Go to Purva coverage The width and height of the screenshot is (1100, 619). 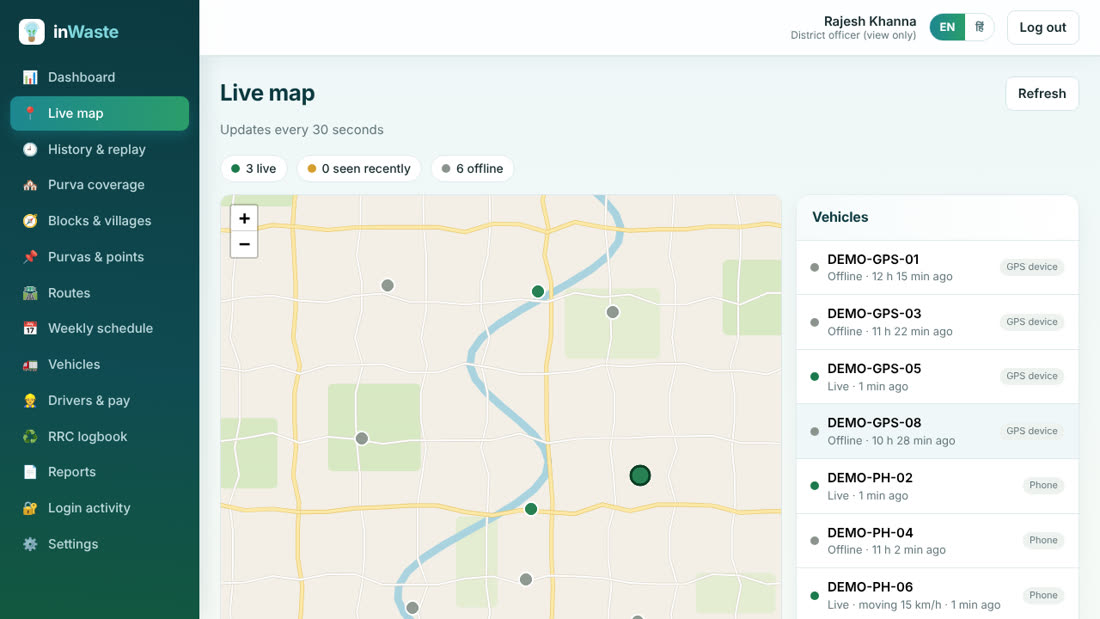click(100, 185)
